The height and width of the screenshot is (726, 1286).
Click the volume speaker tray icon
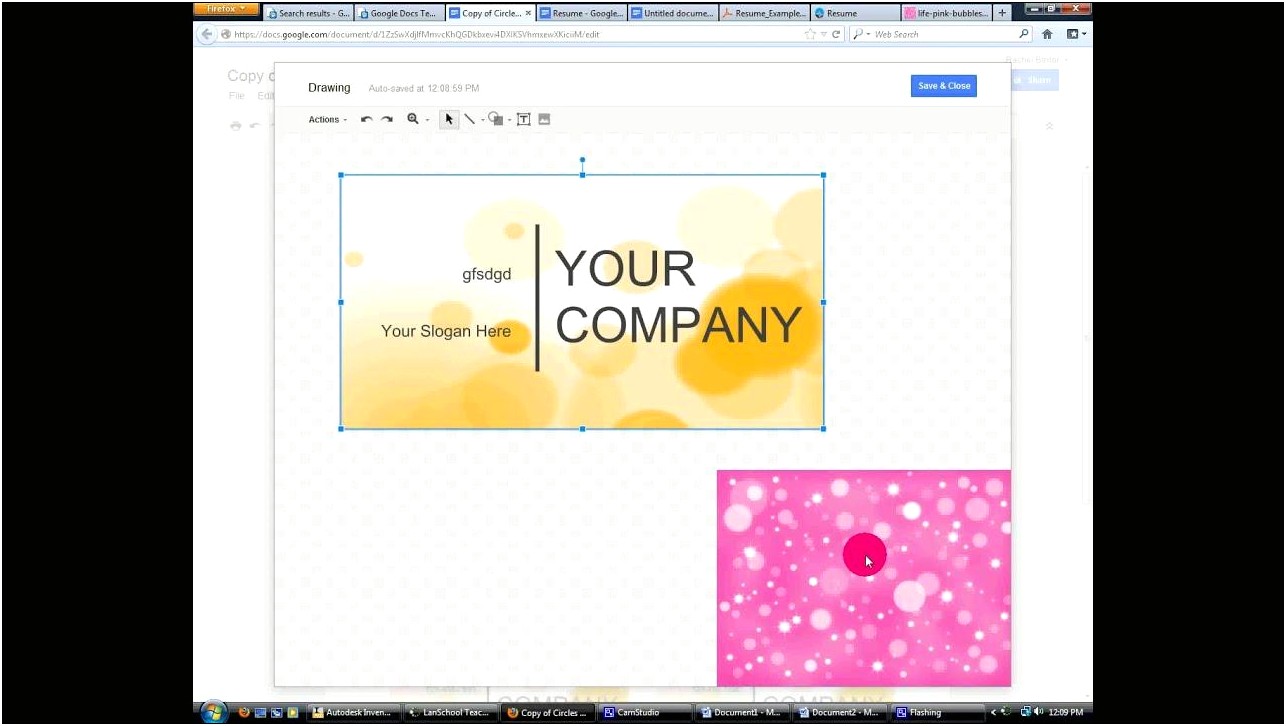[x=1040, y=713]
